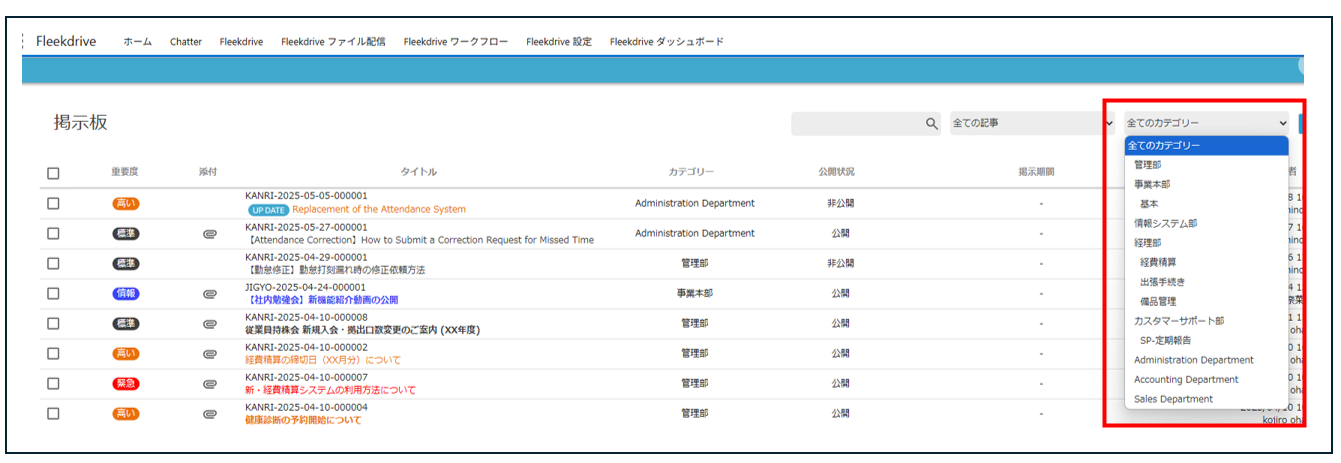
Task: Click attachment clip icon for KANRI-2025-04-10-000008
Action: coord(209,324)
